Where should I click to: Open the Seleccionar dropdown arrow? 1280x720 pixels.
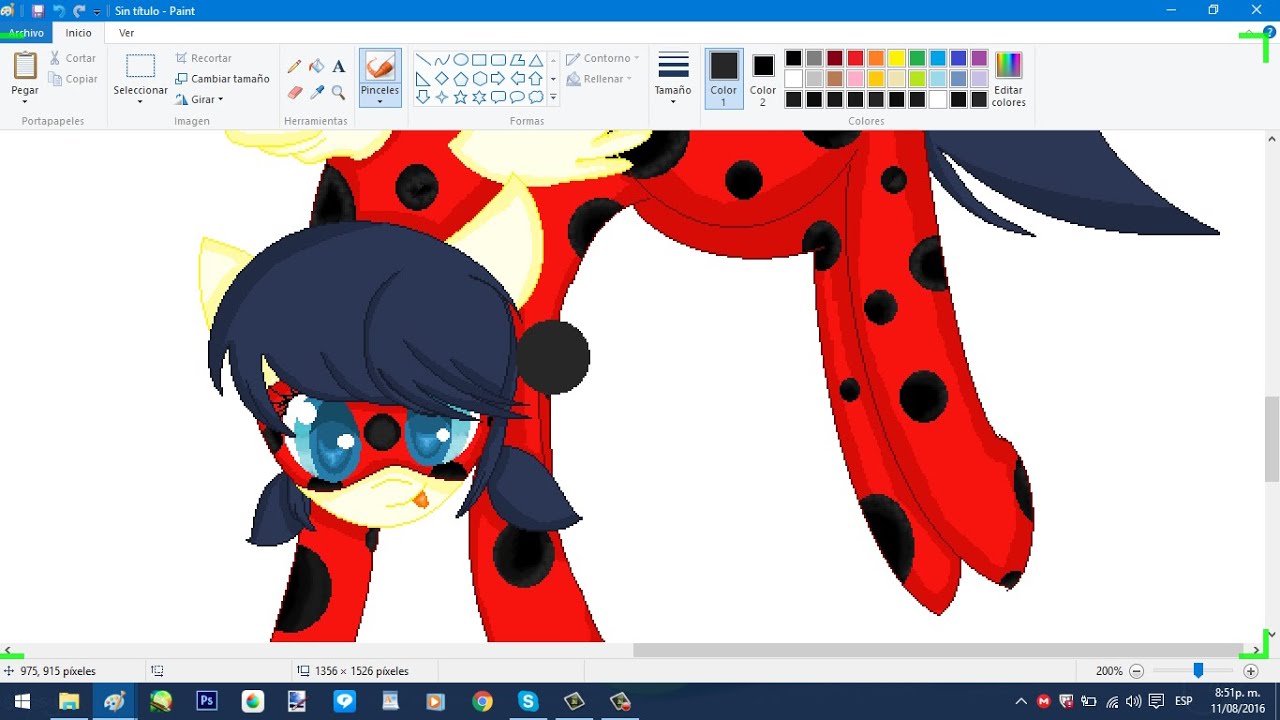click(x=140, y=101)
